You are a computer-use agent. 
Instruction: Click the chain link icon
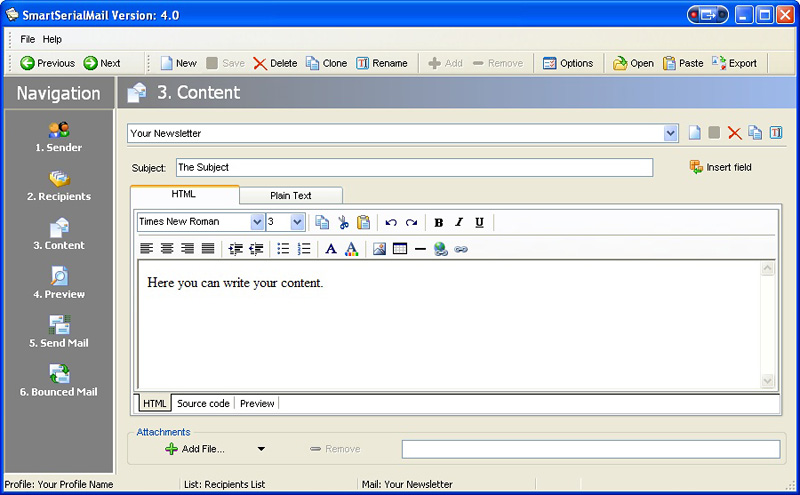[461, 249]
